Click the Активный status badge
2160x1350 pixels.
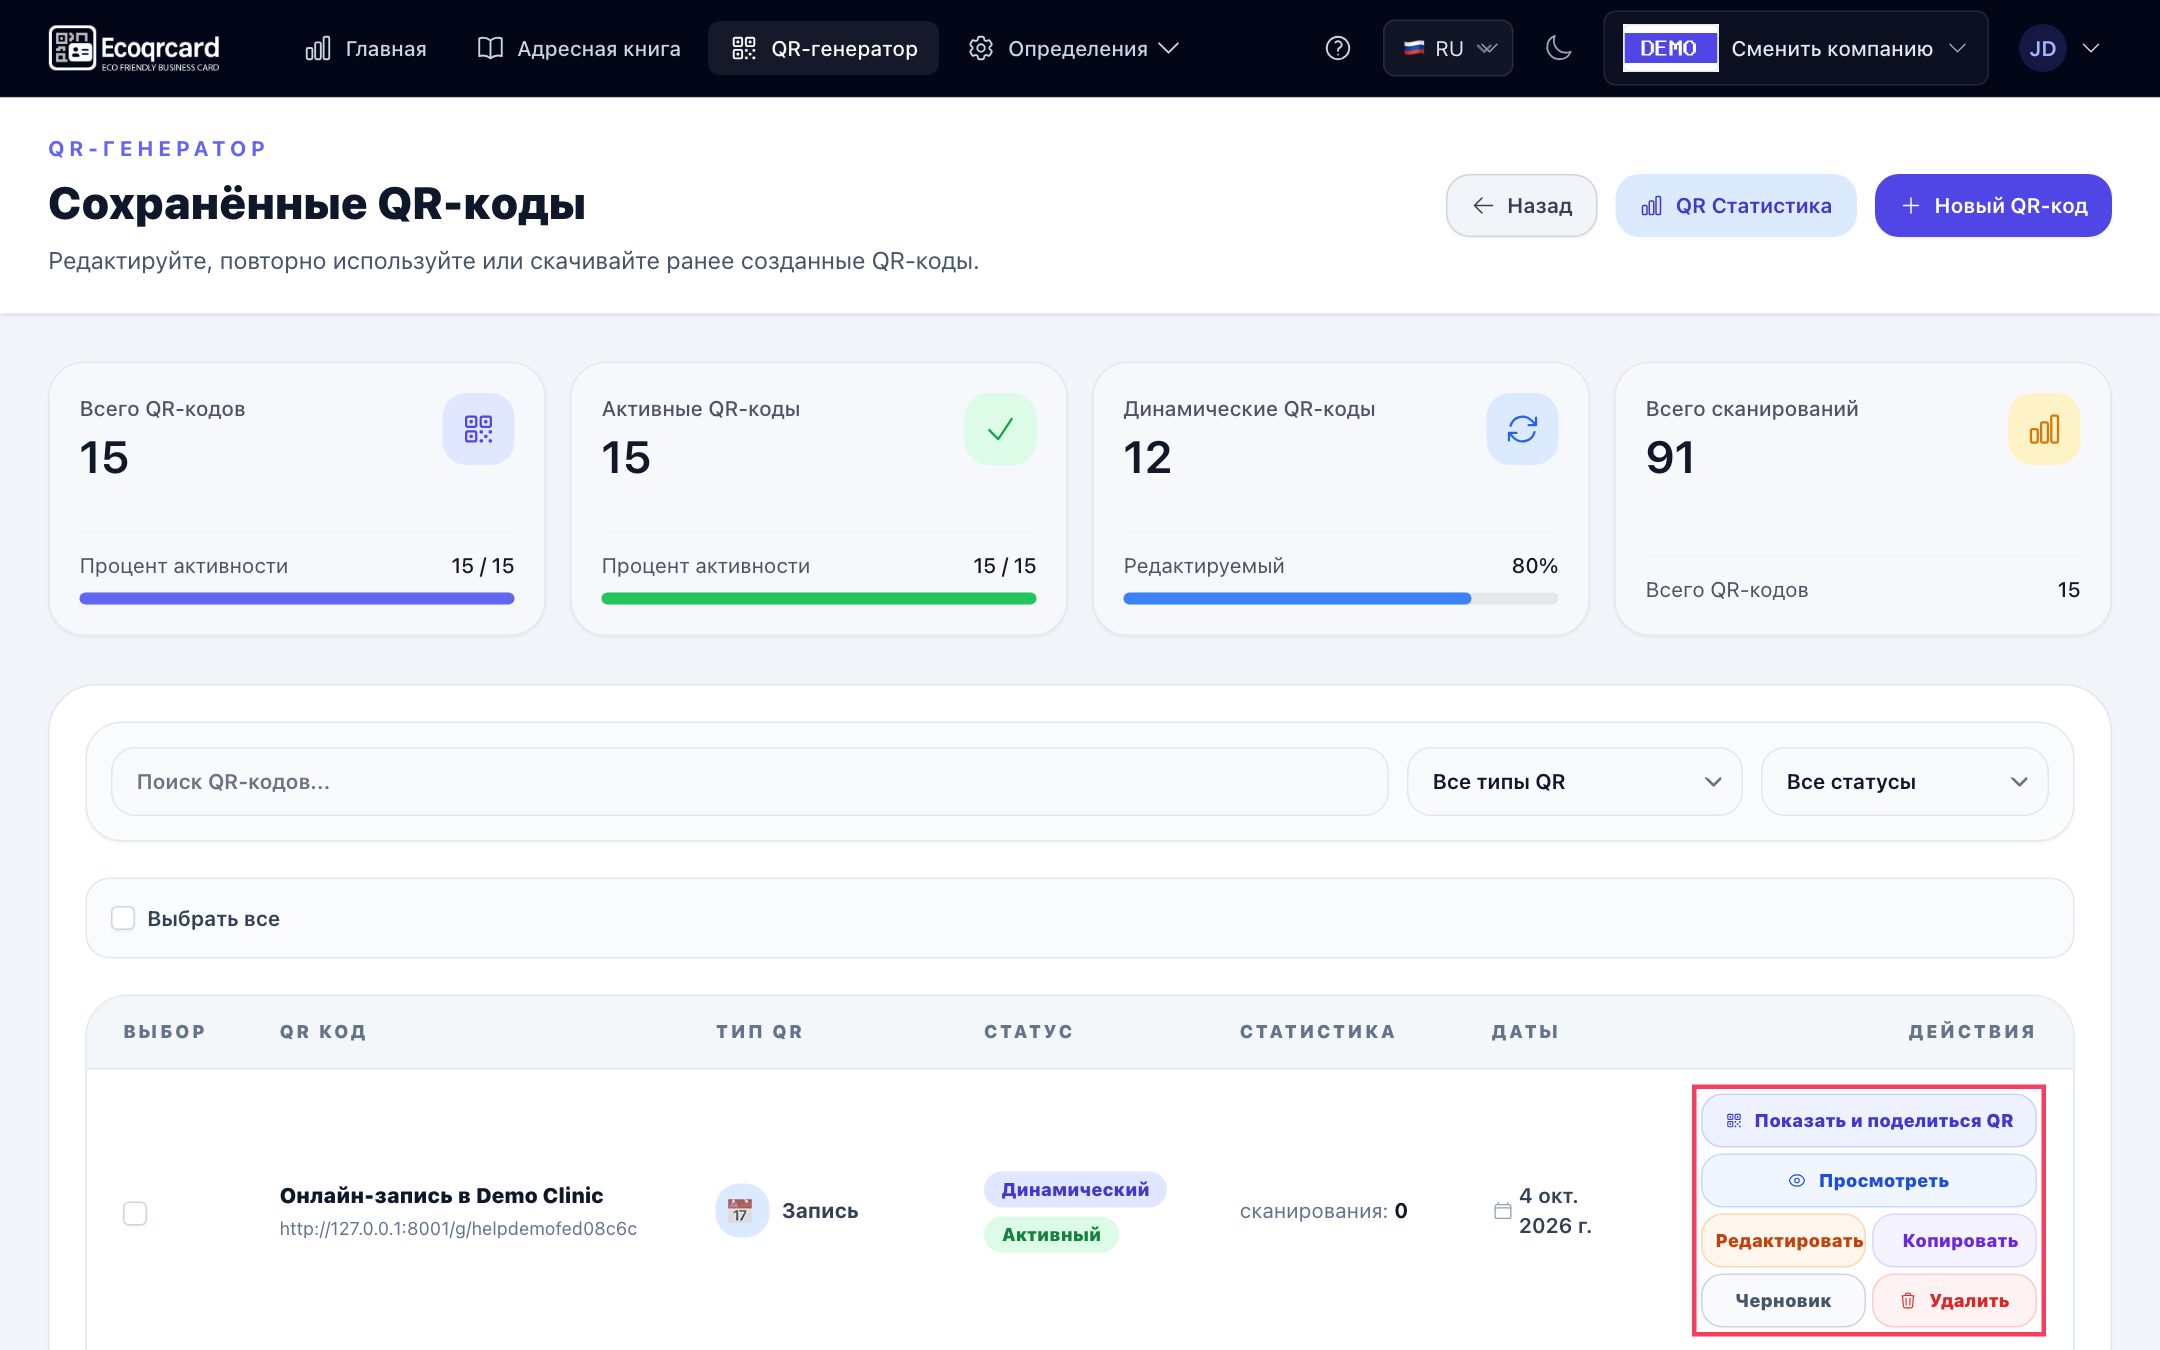pos(1051,1235)
